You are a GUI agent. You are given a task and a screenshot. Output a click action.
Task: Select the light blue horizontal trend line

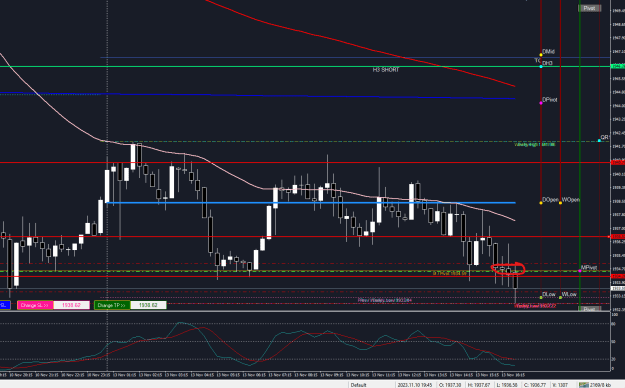pyautogui.click(x=311, y=203)
